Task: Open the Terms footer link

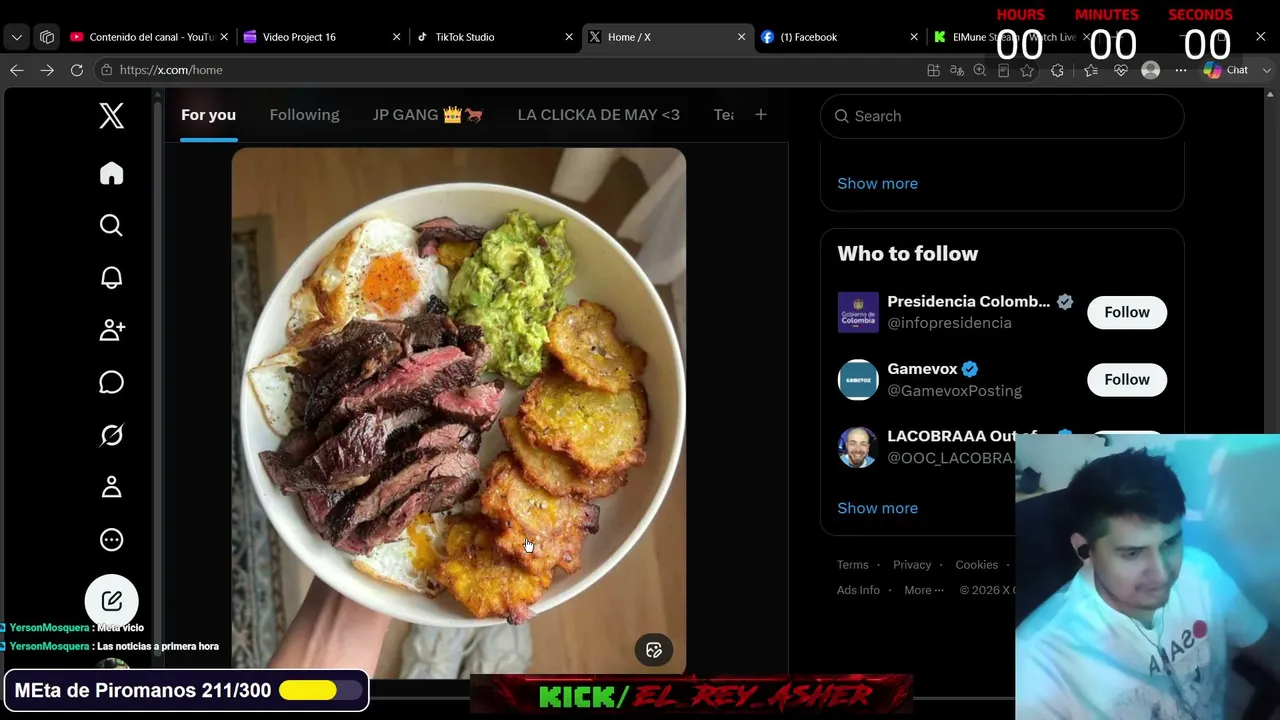Action: coord(853,565)
